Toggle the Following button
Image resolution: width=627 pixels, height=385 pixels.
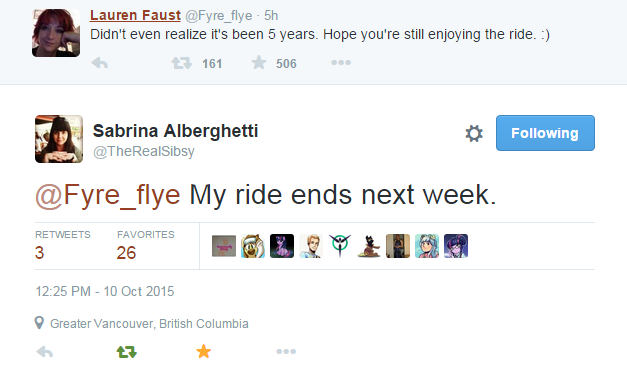pyautogui.click(x=545, y=133)
